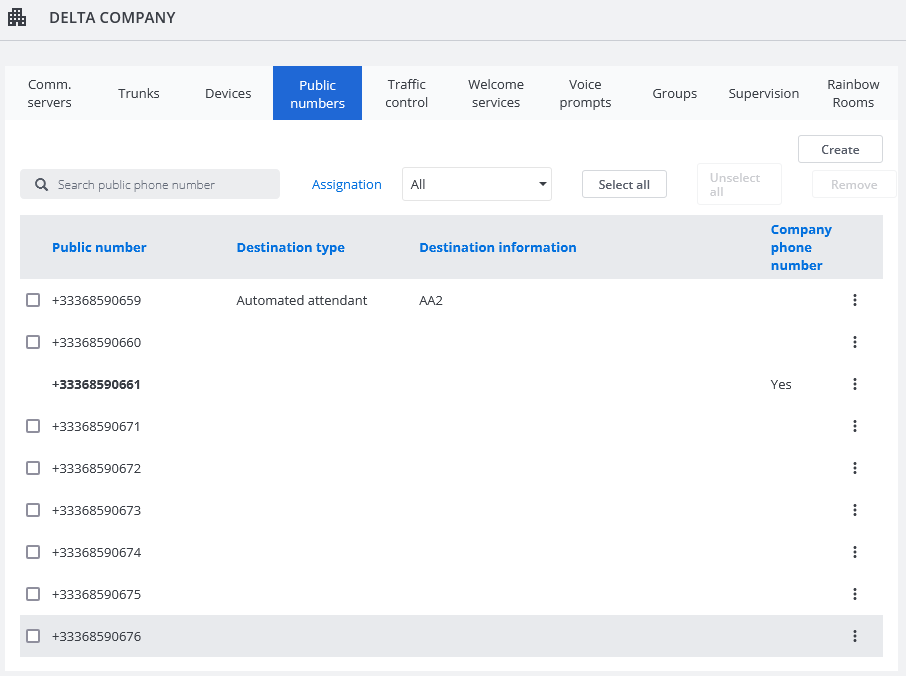Switch to Trunks tab
The height and width of the screenshot is (676, 906).
point(139,93)
